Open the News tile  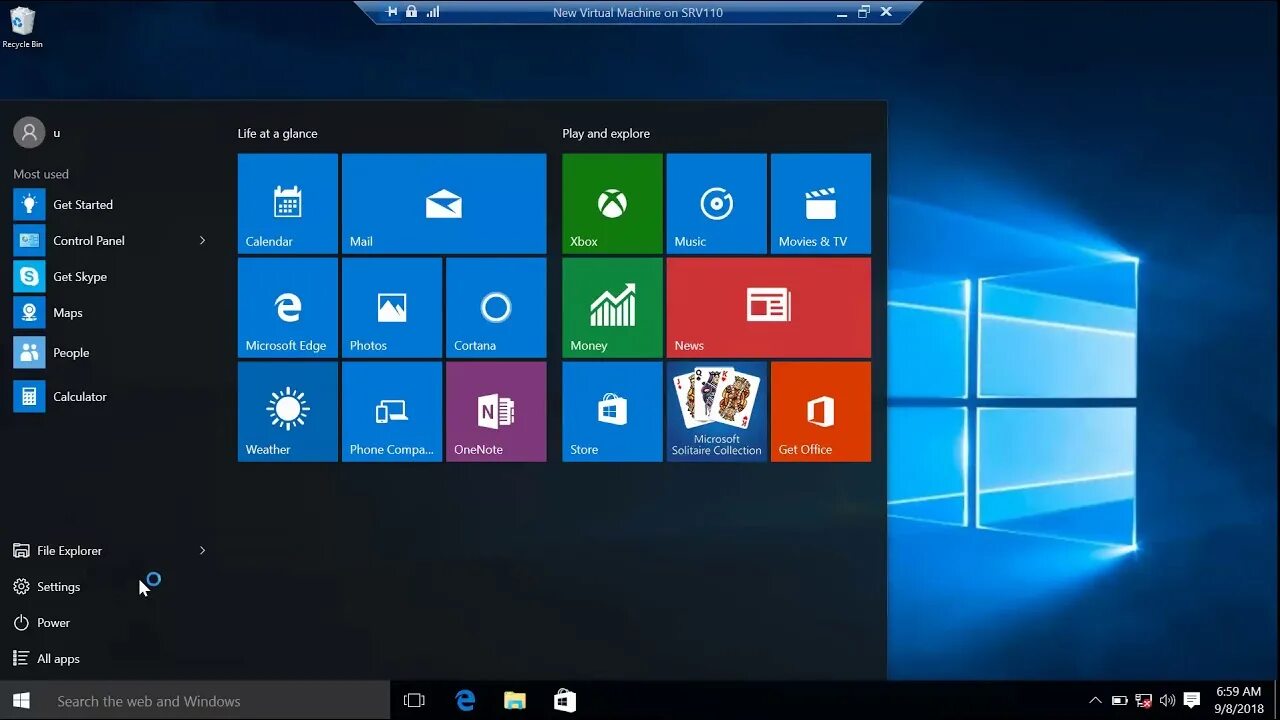(768, 307)
